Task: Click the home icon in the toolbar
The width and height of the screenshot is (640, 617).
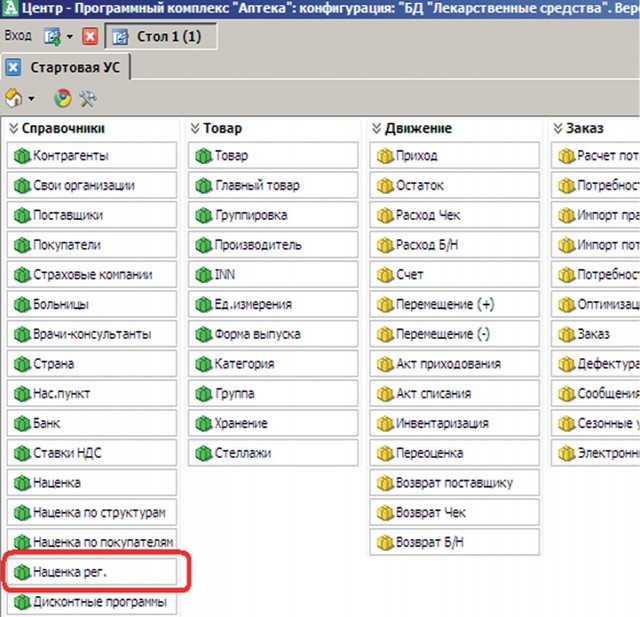Action: click(14, 98)
